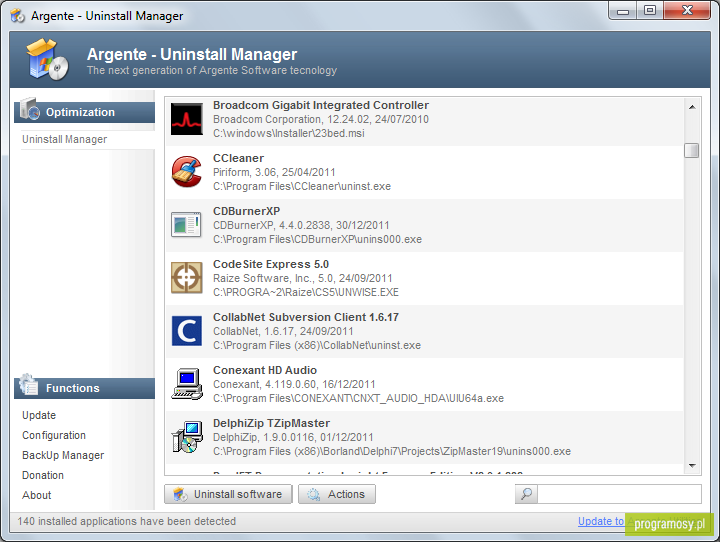
Task: Click the CollabNet Subversion Client icon
Action: [186, 331]
